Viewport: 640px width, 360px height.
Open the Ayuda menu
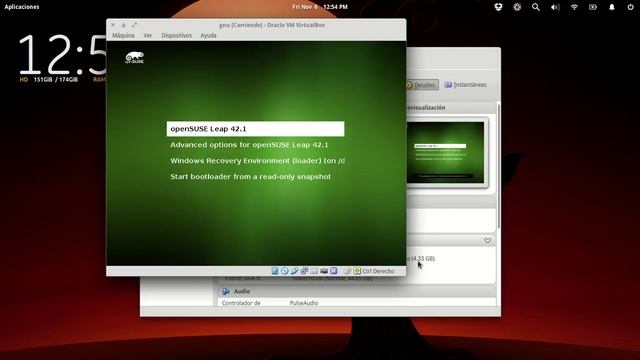[208, 36]
